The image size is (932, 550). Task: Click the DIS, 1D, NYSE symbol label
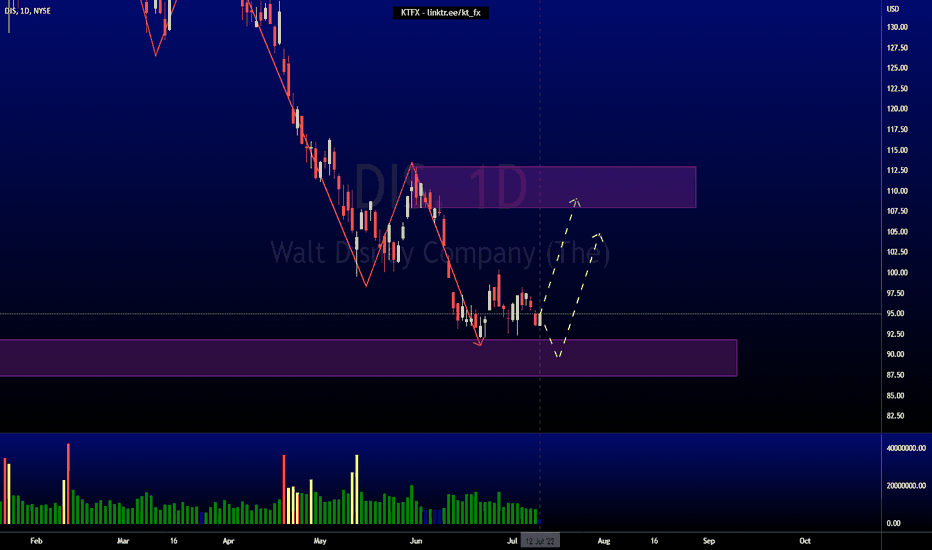click(x=27, y=11)
